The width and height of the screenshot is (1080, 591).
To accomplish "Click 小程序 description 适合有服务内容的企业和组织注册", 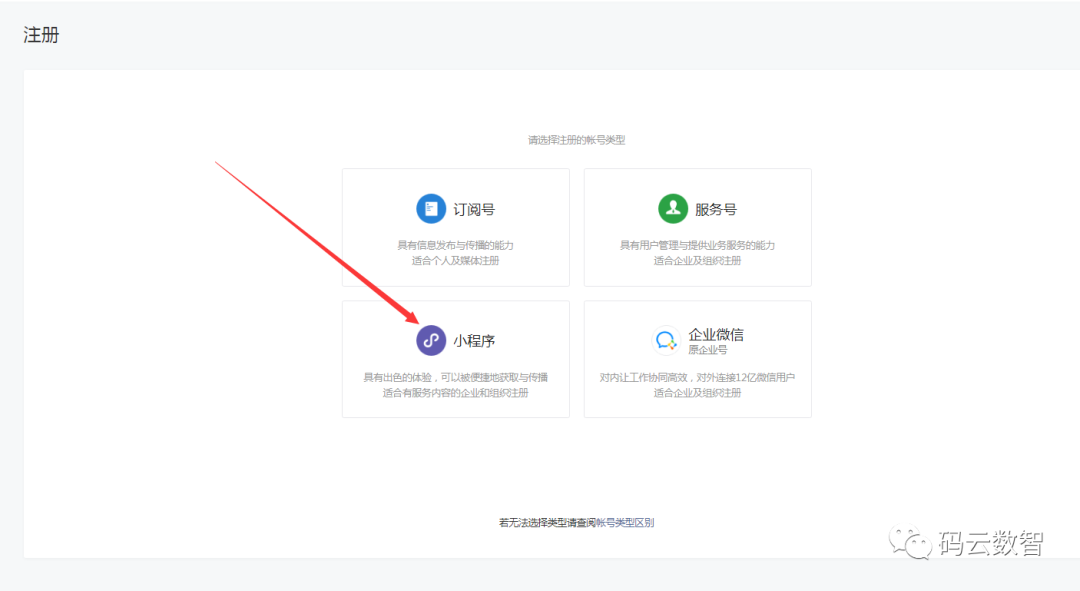I will tap(455, 393).
